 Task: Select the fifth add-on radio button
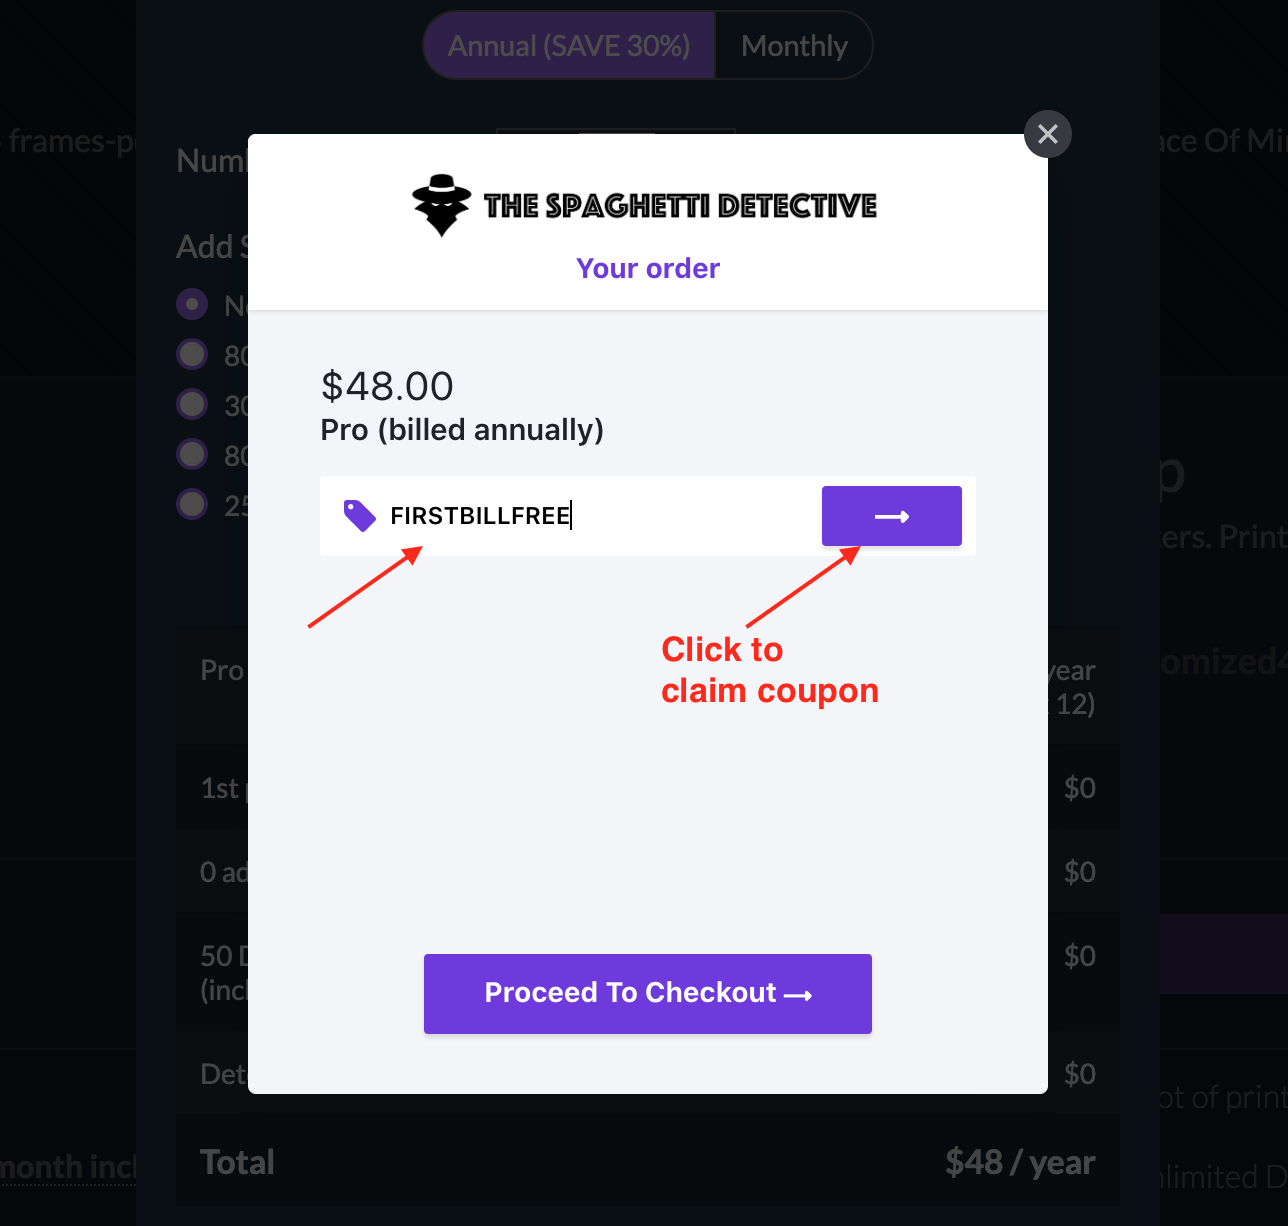click(x=192, y=504)
